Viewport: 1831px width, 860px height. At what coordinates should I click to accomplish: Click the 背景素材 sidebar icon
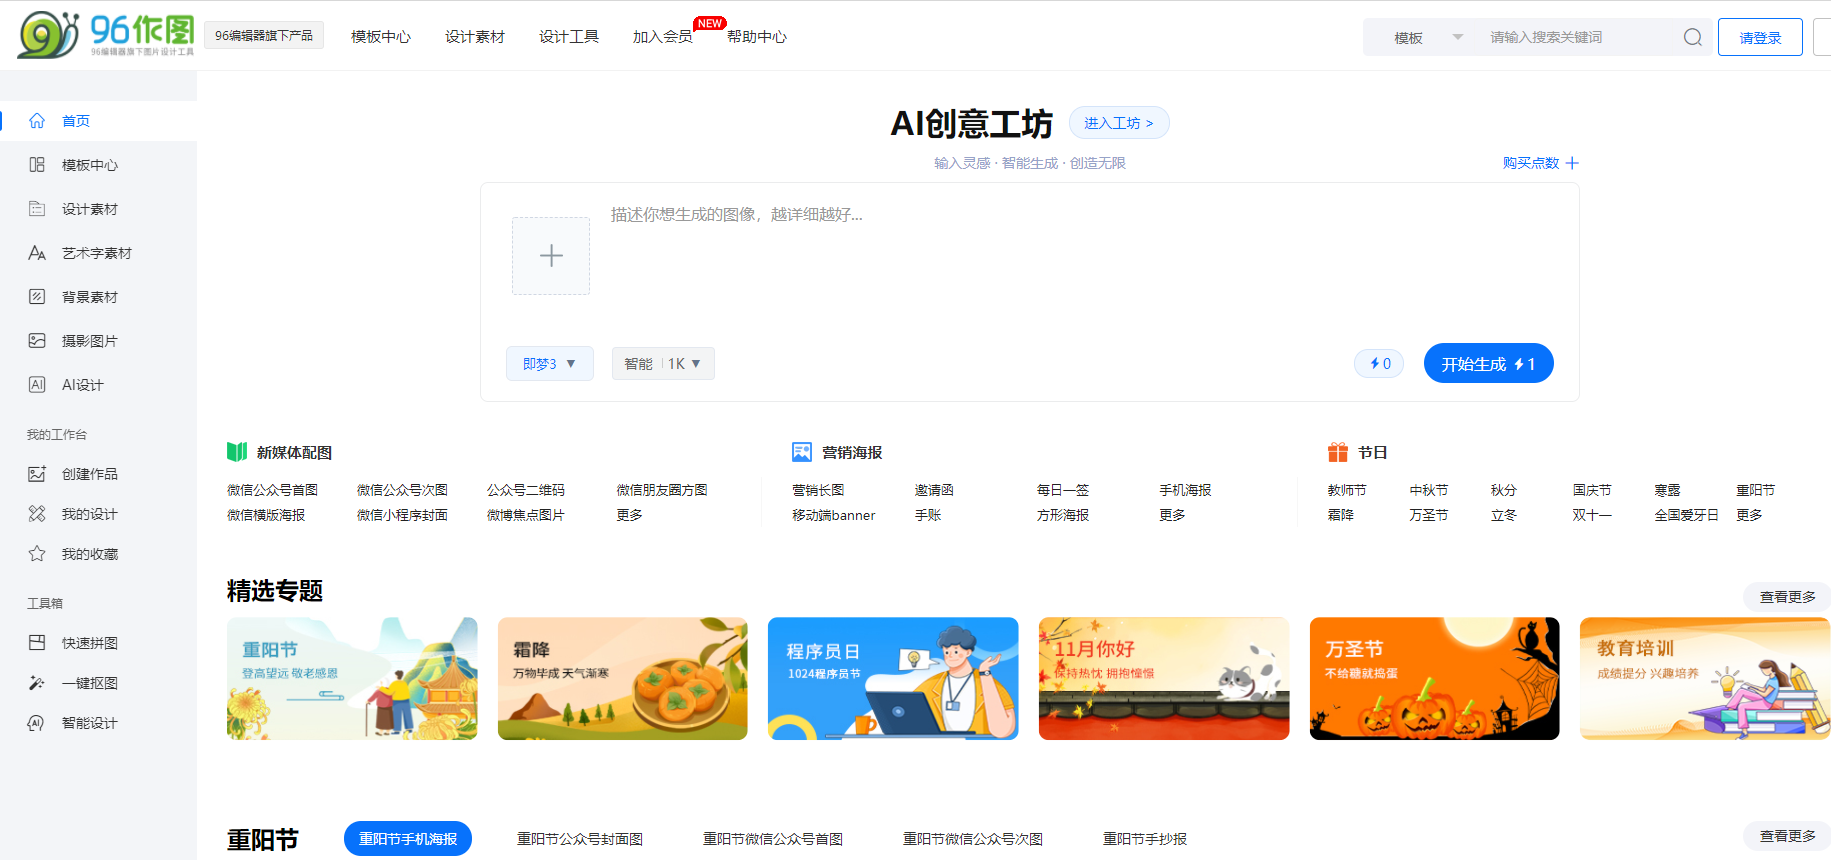pyautogui.click(x=37, y=297)
